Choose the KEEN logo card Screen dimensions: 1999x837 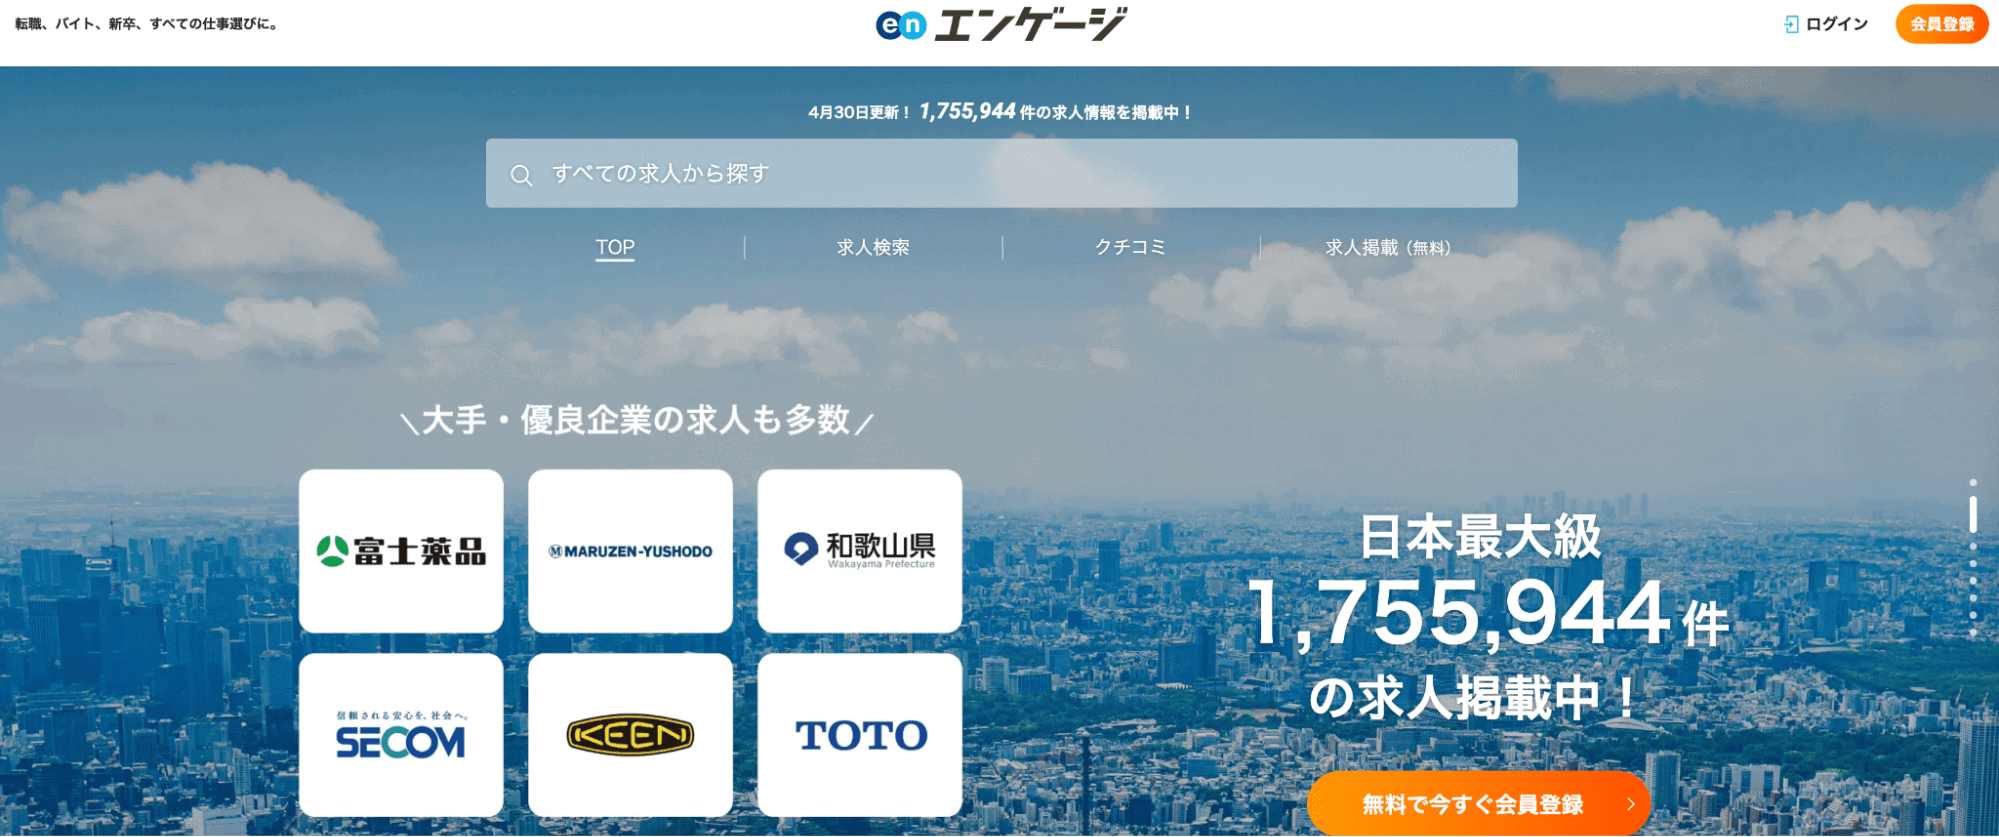click(x=630, y=735)
